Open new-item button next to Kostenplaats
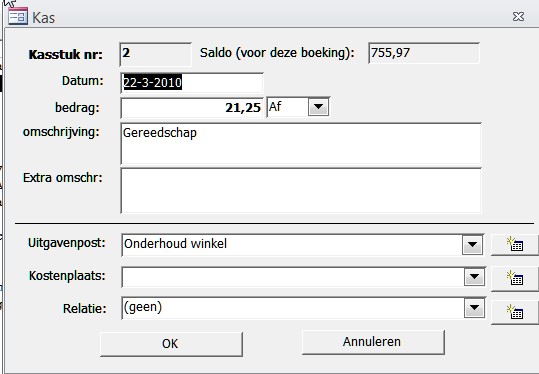 point(515,278)
